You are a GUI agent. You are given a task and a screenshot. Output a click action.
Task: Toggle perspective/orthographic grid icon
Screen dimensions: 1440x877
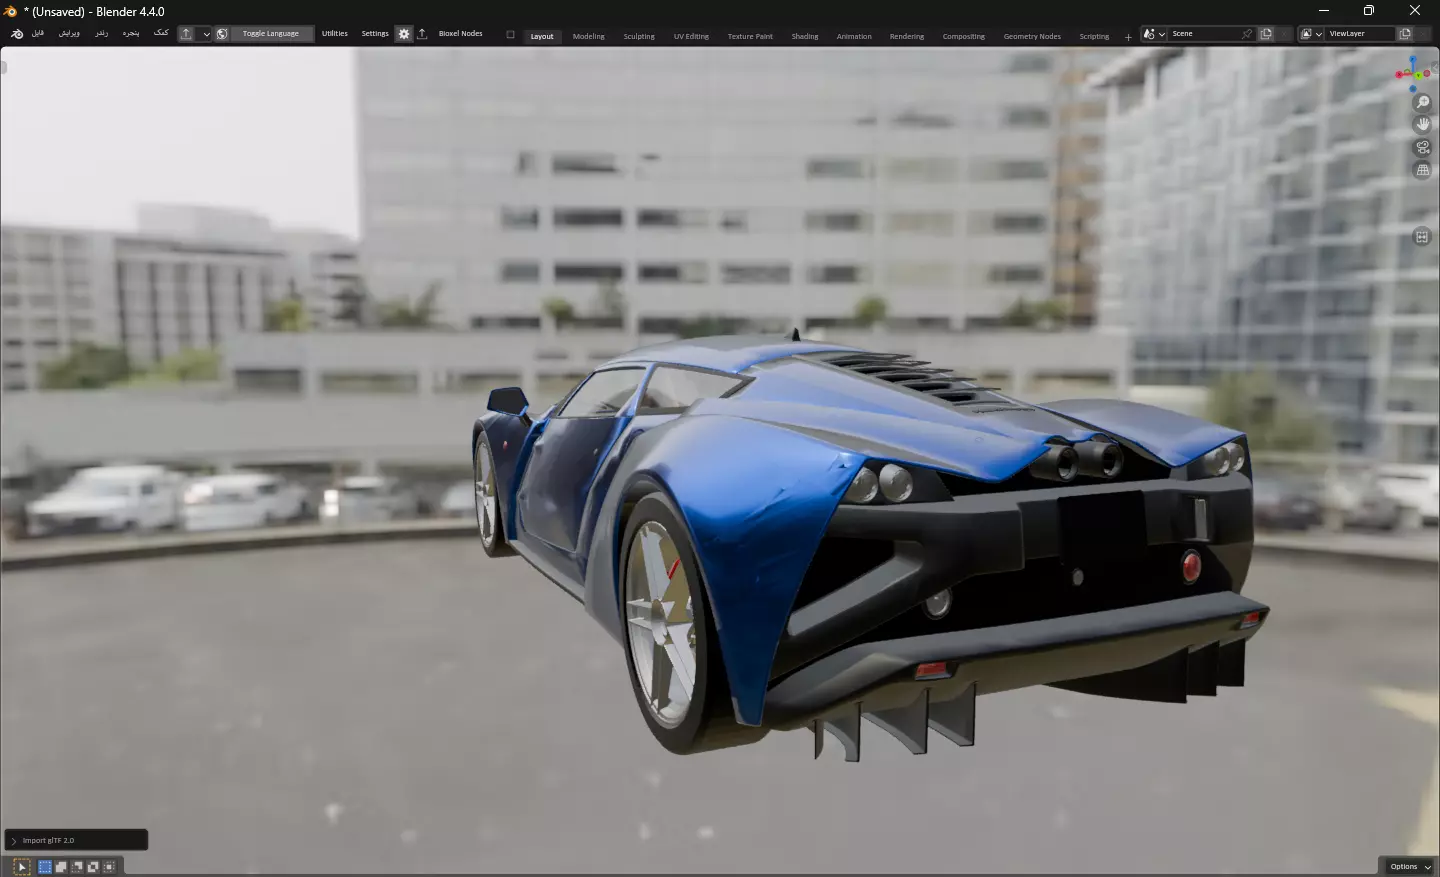pyautogui.click(x=1423, y=170)
